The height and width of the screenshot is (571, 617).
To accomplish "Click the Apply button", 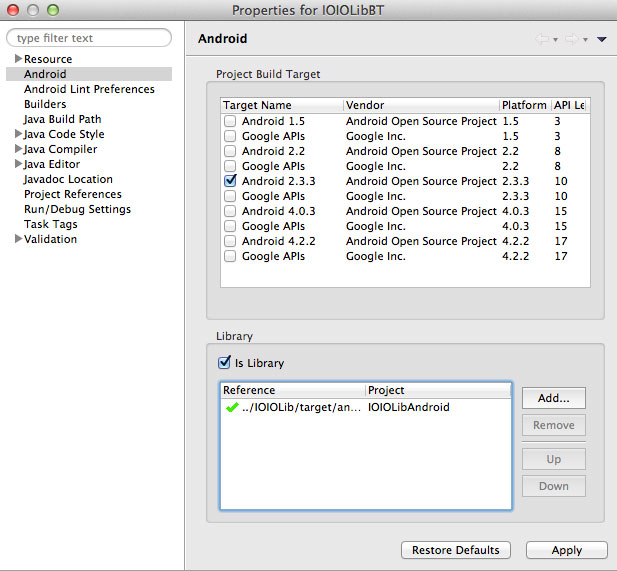I will [x=567, y=550].
